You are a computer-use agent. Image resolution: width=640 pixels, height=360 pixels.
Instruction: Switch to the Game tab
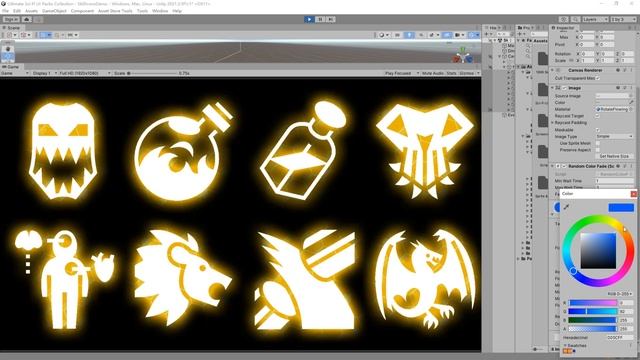(x=11, y=67)
